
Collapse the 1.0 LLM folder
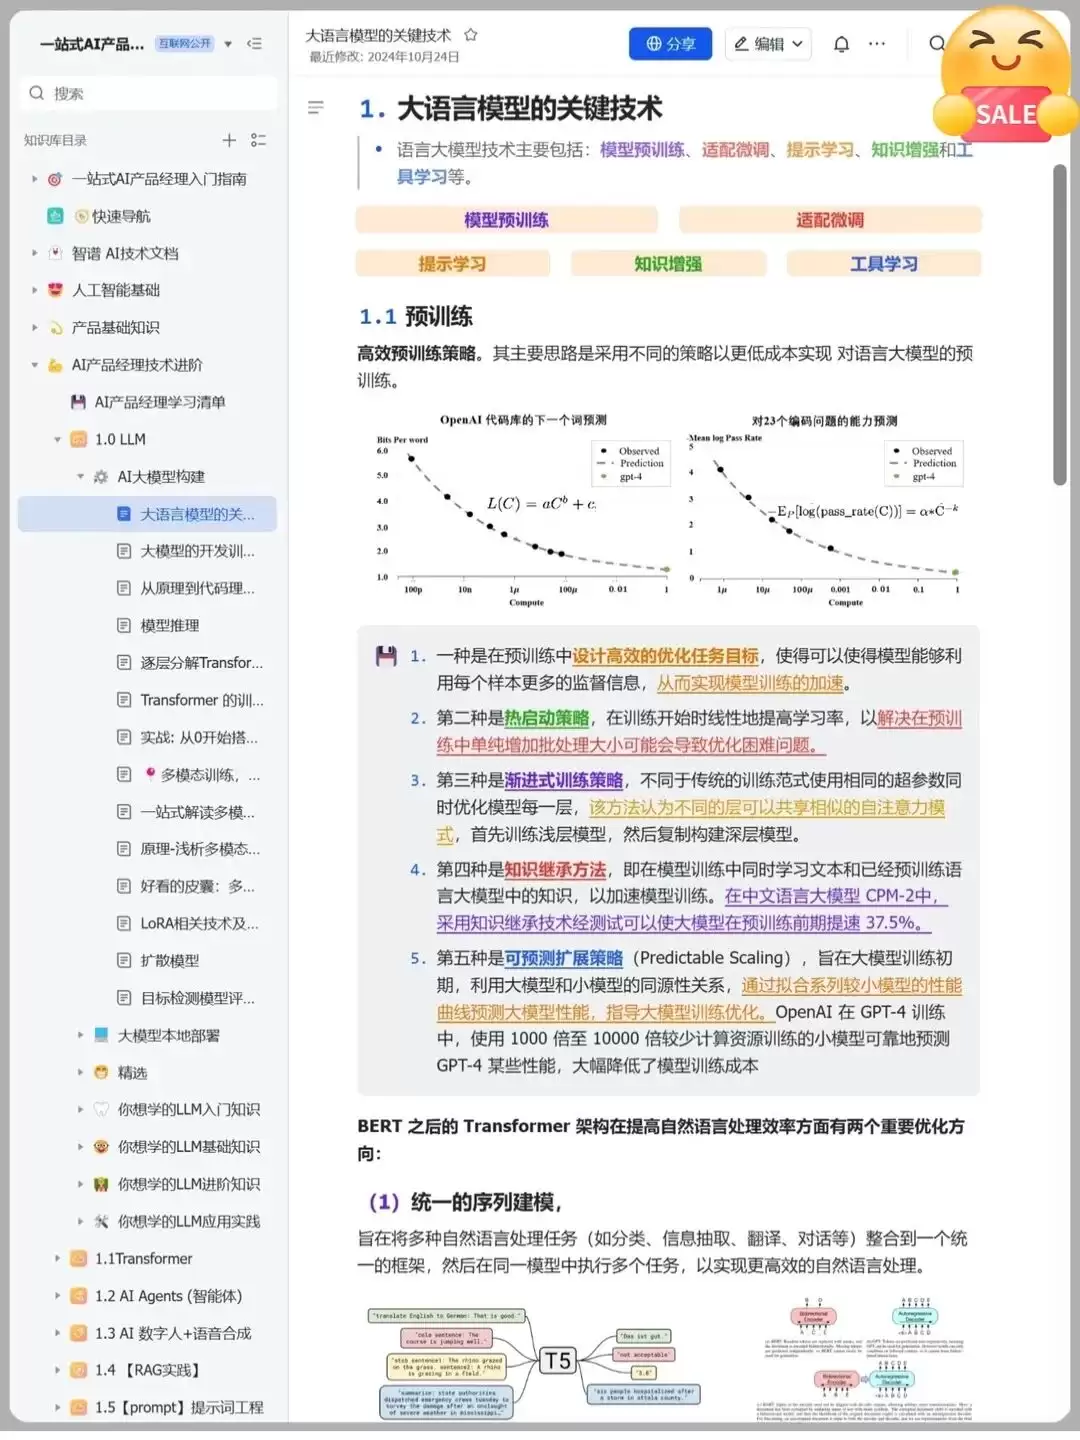[57, 440]
